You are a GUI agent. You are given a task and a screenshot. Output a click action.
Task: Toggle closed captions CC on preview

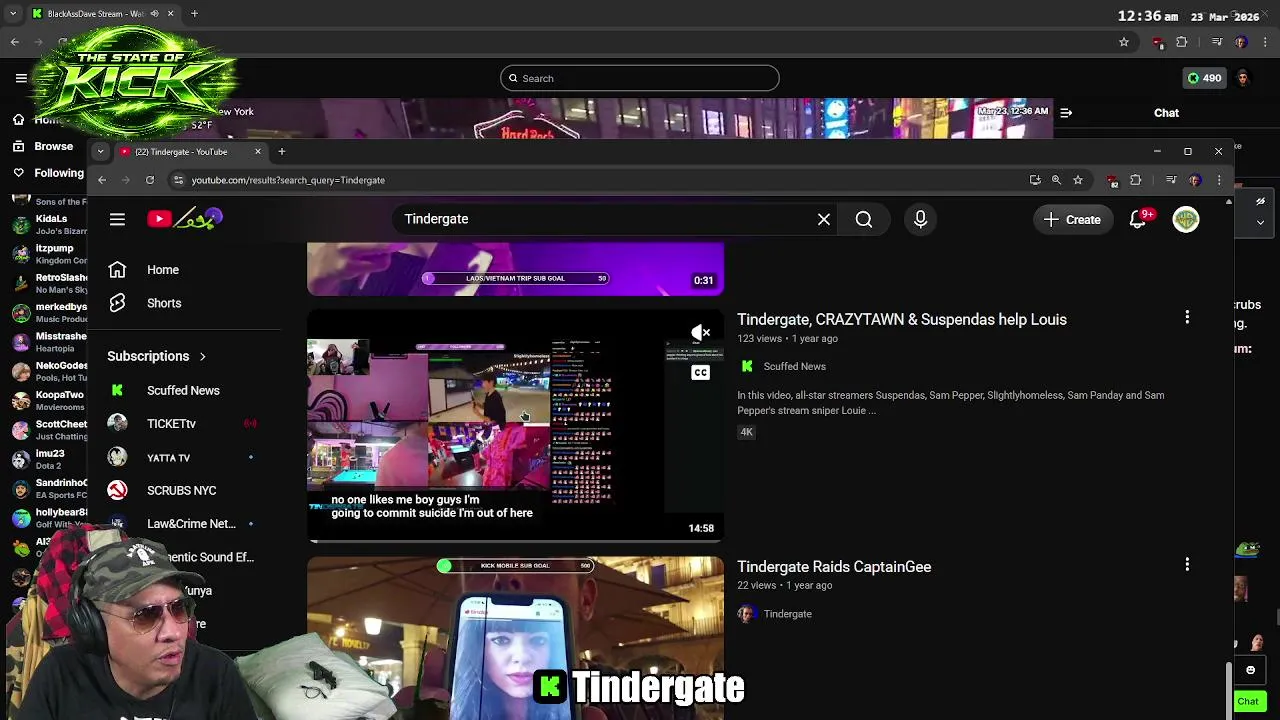click(x=700, y=373)
